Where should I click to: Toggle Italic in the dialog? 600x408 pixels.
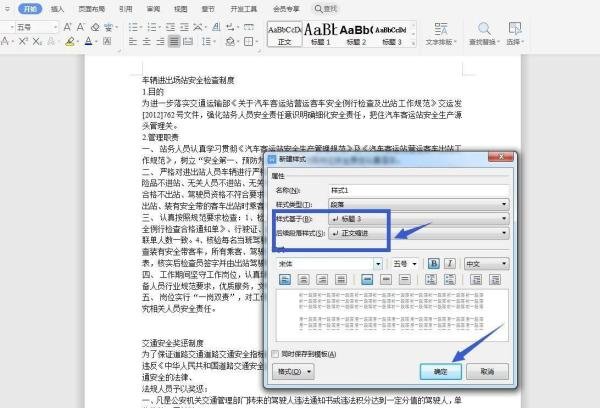tap(450, 264)
